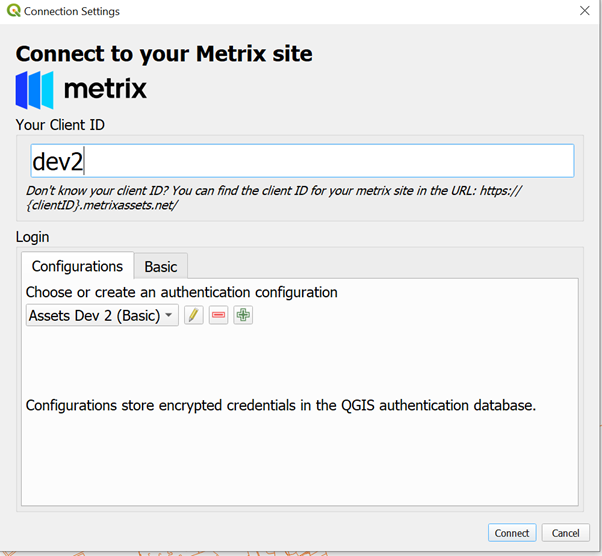The image size is (602, 556).
Task: Click the Connect button
Action: pos(512,533)
